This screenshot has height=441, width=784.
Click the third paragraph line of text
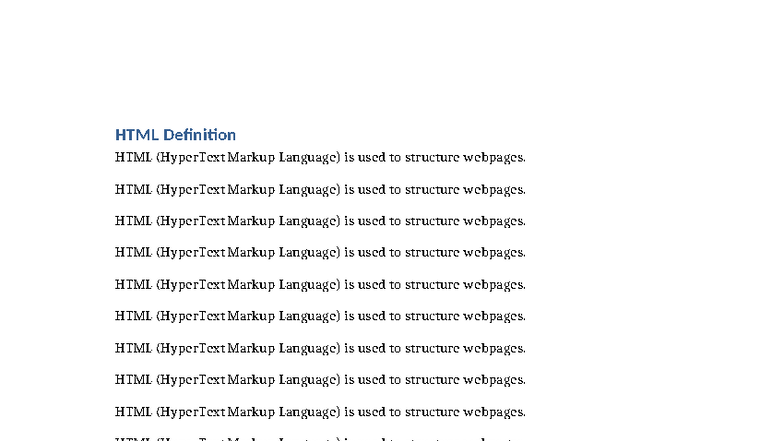[320, 221]
